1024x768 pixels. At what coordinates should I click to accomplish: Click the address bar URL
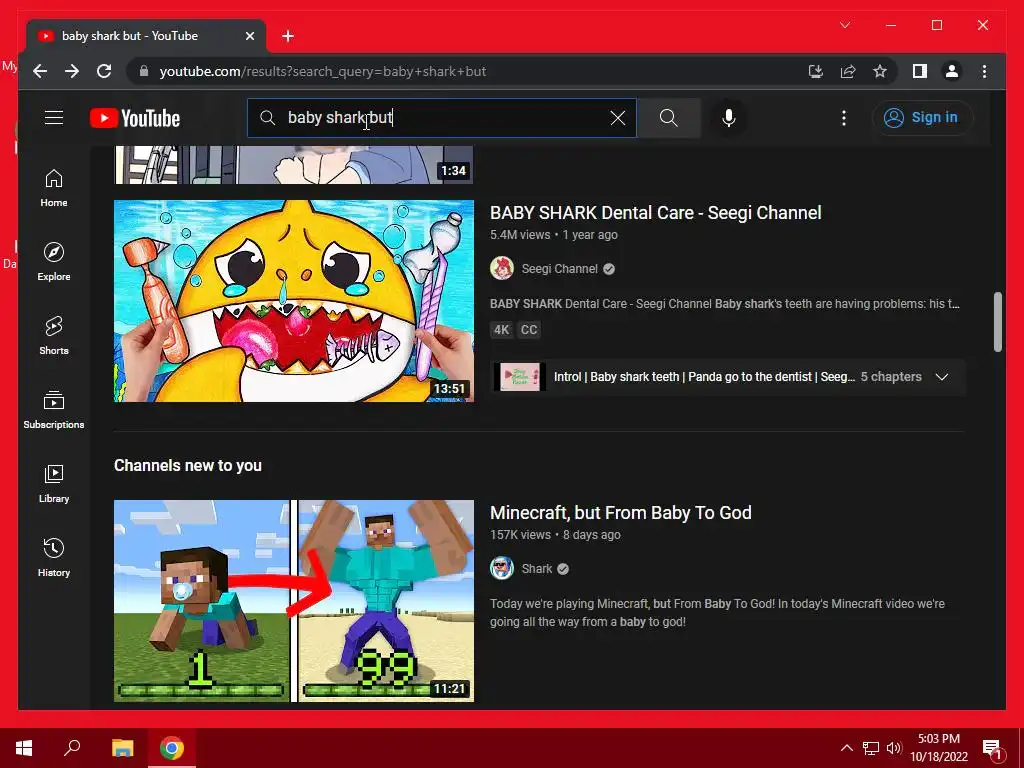(x=323, y=71)
